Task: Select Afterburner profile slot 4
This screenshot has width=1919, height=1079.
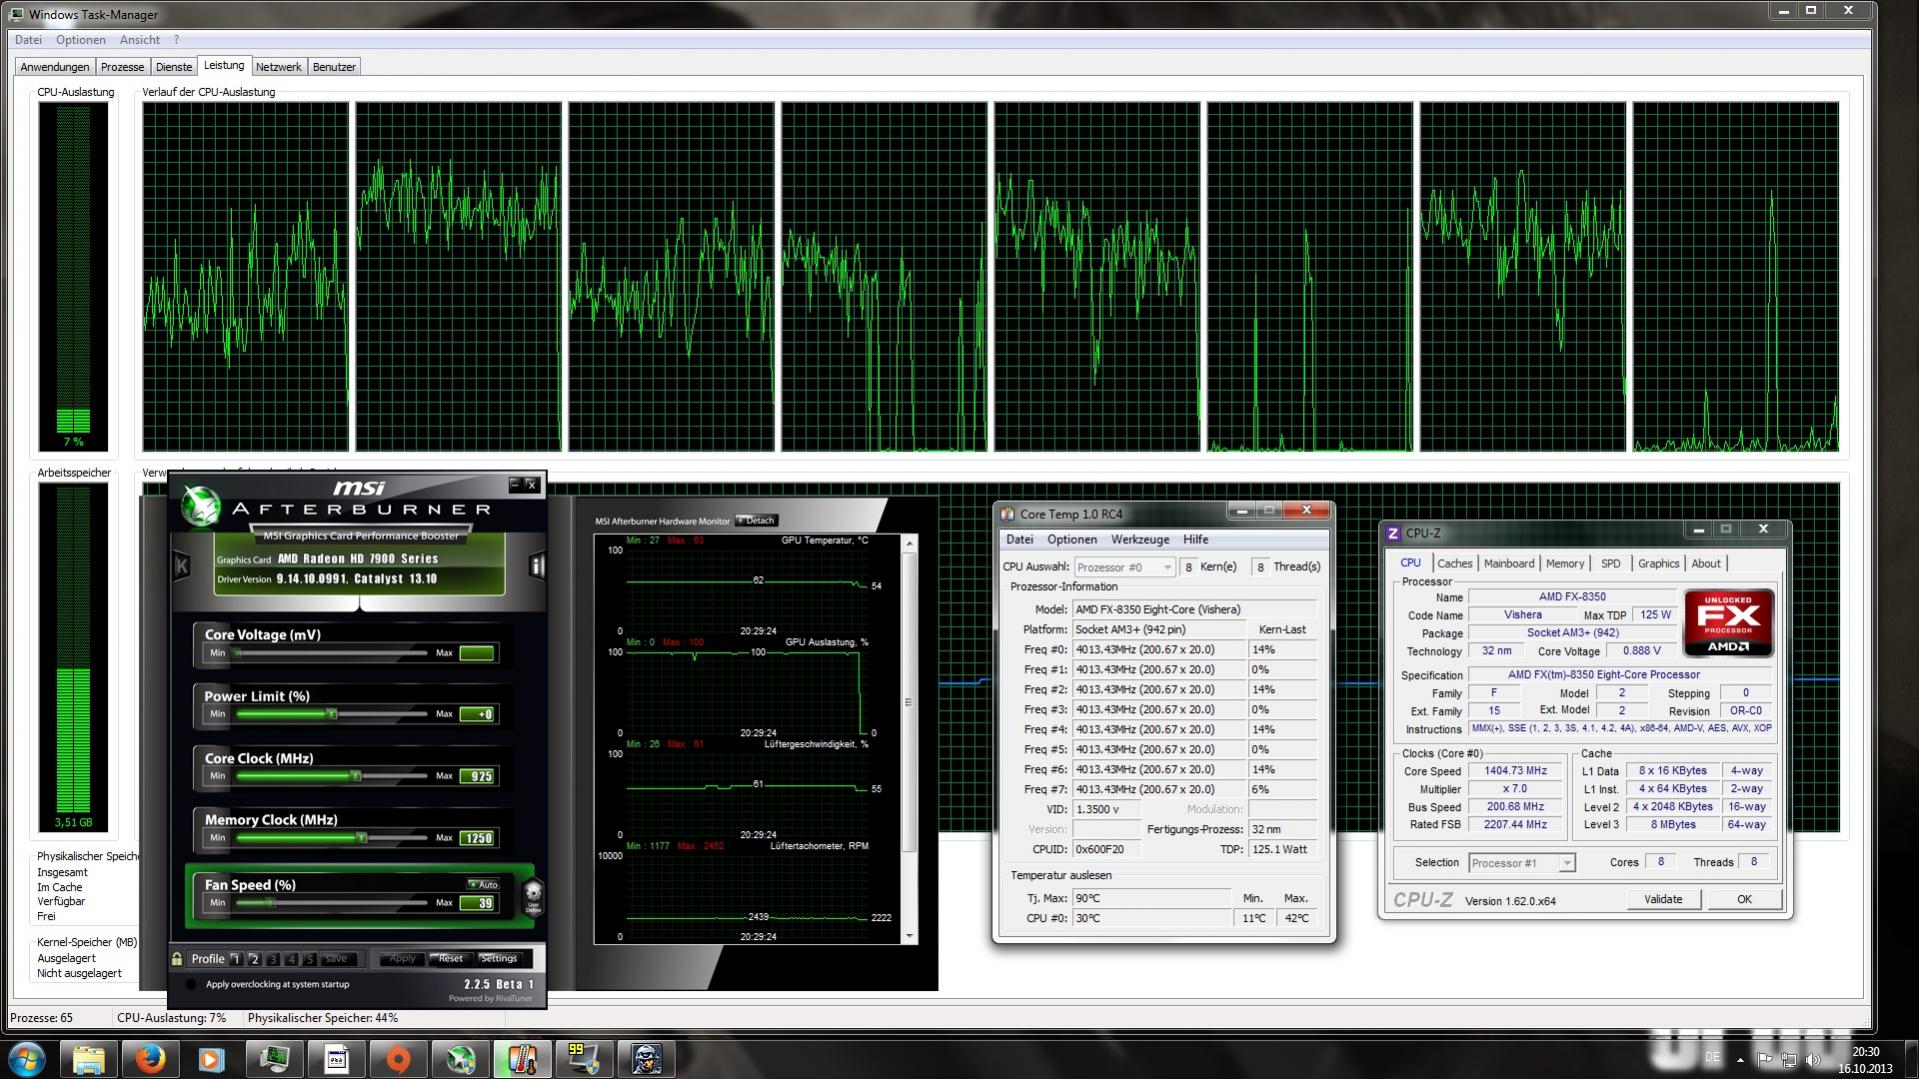Action: pyautogui.click(x=291, y=959)
